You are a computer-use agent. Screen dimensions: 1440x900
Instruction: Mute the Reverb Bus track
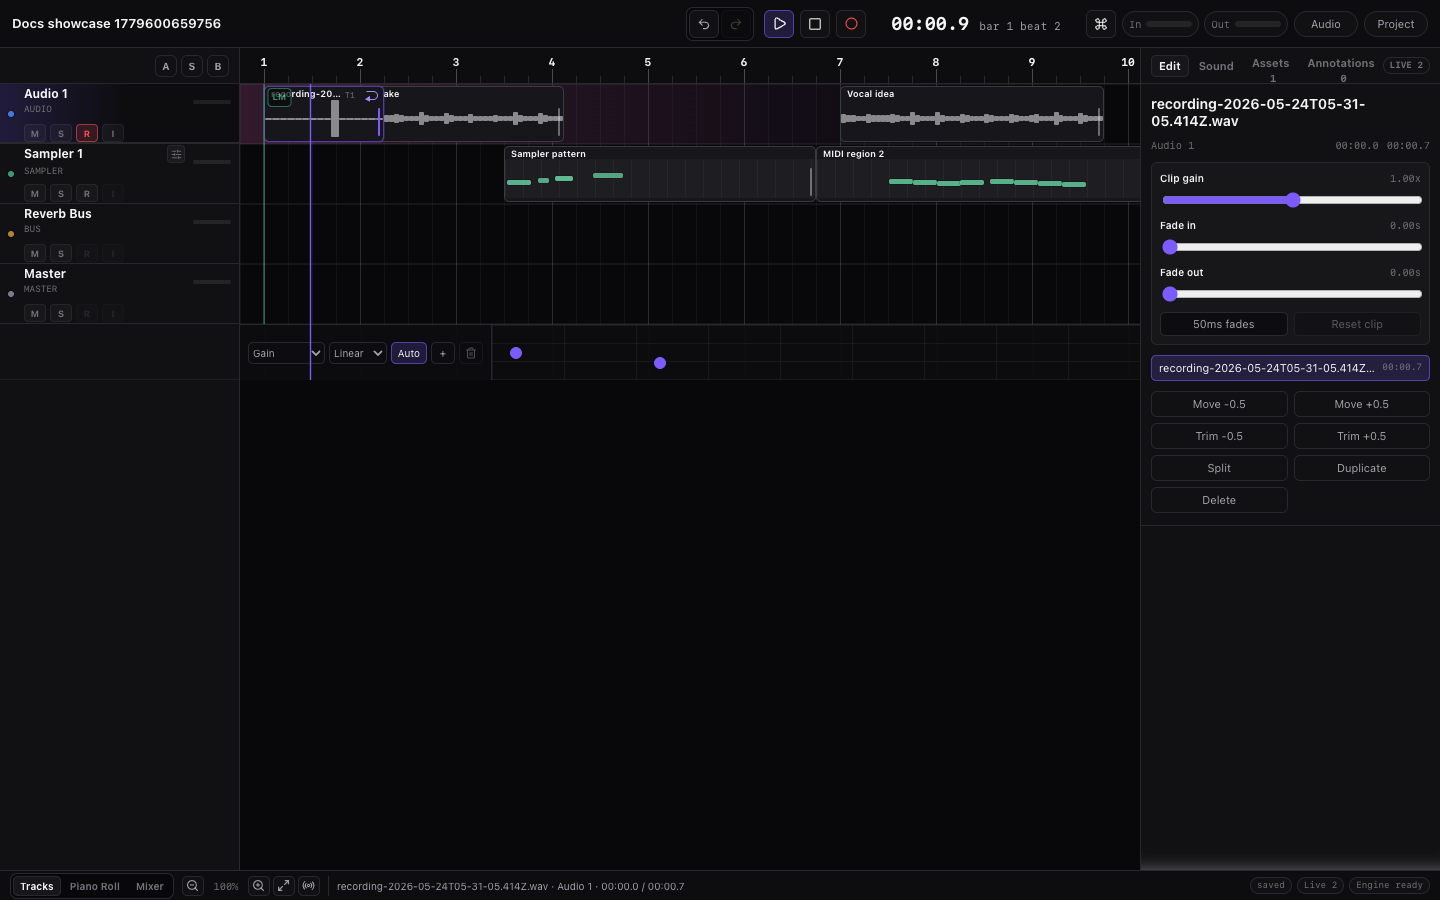point(35,253)
